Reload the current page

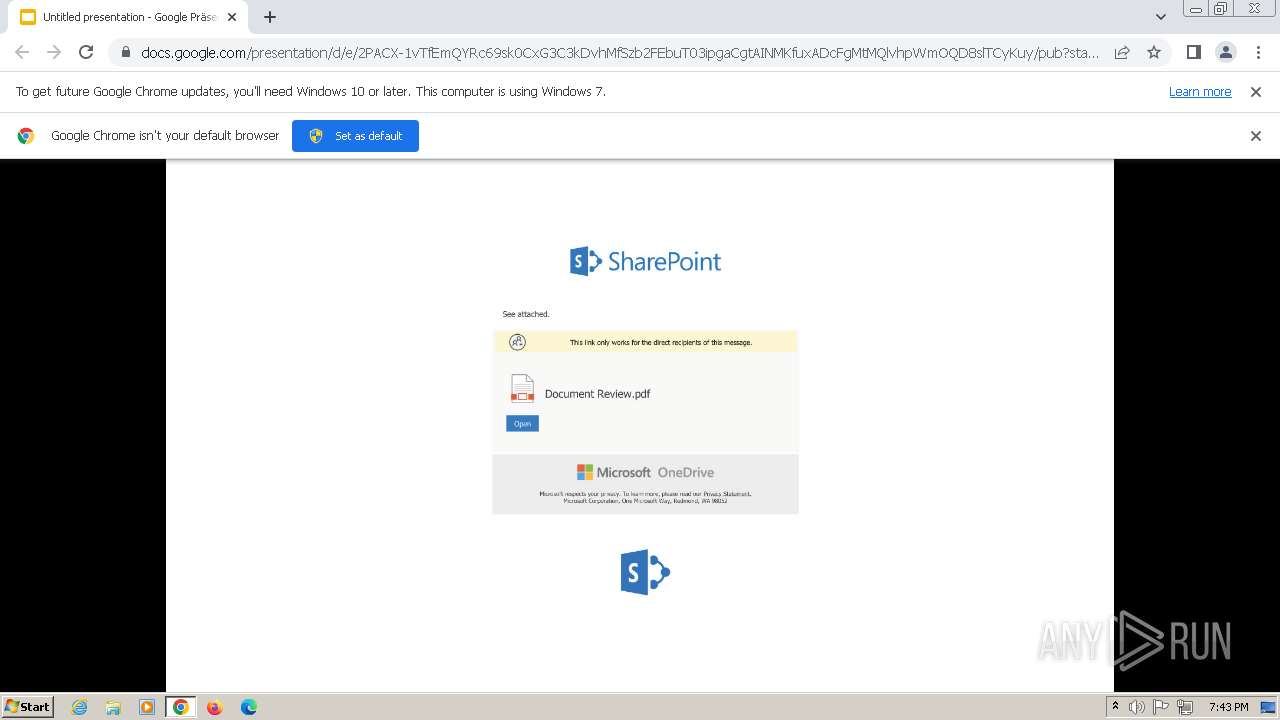pyautogui.click(x=86, y=52)
